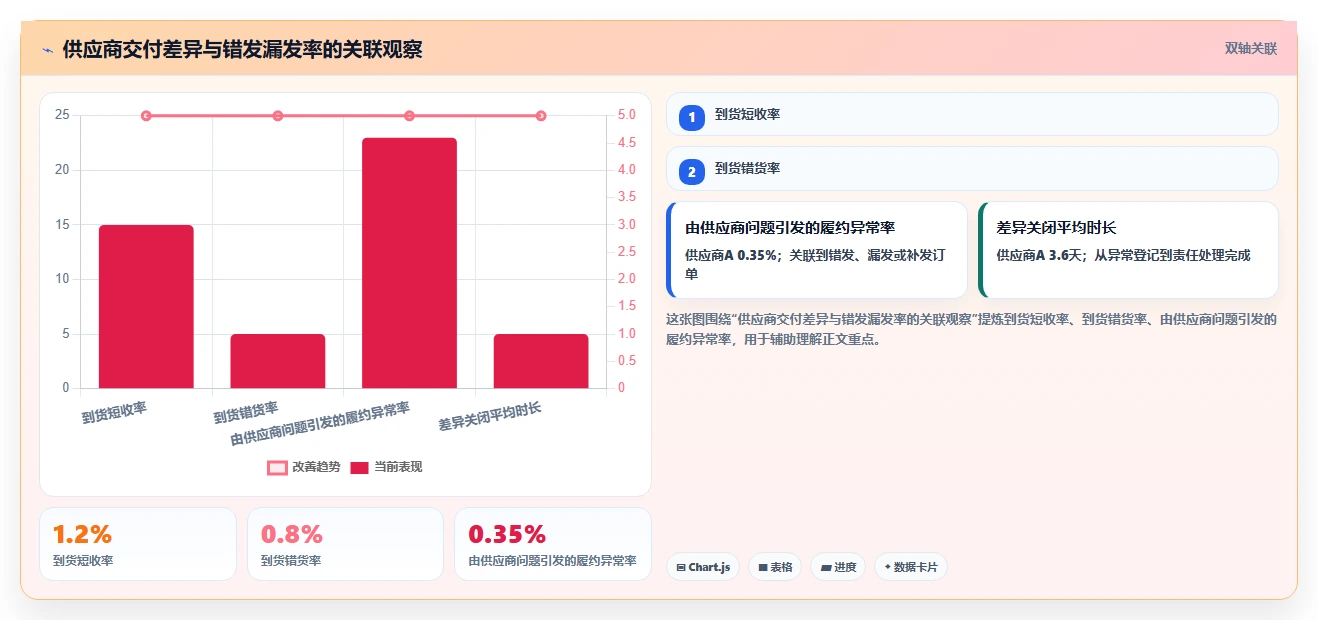1318x620 pixels.
Task: Click the 到货错货率 red bar
Action: click(x=278, y=361)
